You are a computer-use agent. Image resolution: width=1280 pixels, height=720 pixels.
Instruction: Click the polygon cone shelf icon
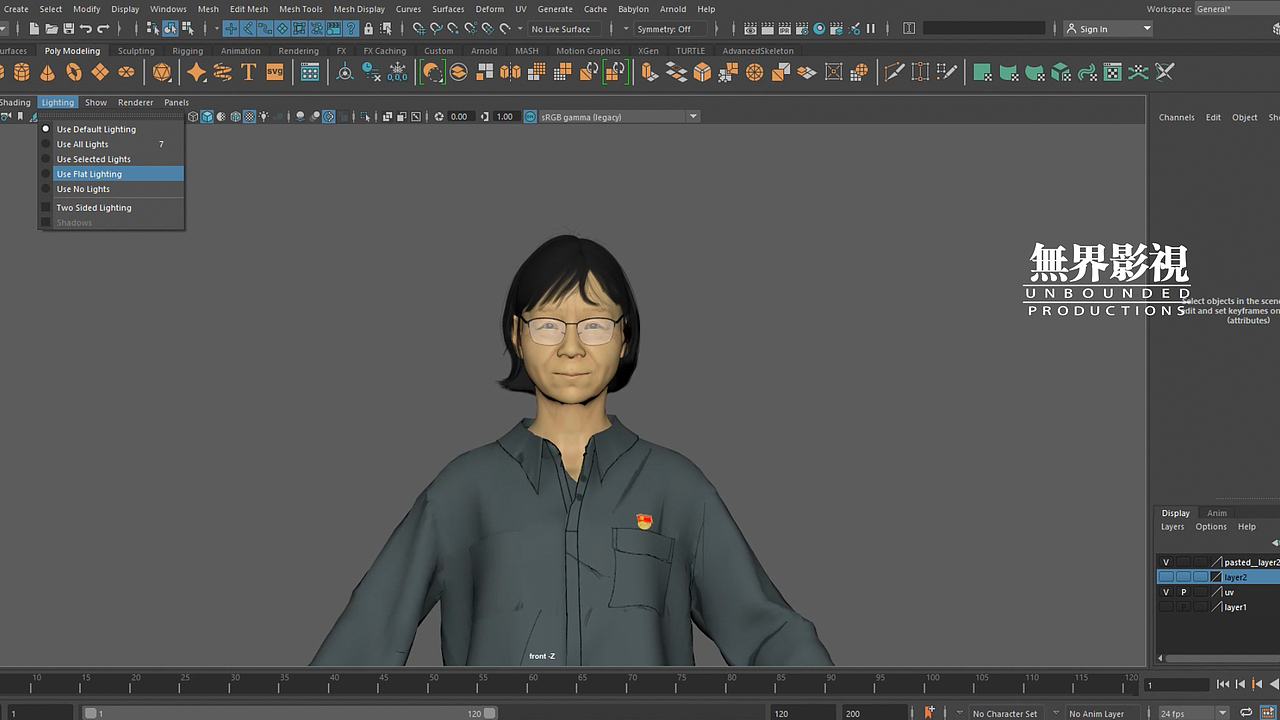point(48,72)
